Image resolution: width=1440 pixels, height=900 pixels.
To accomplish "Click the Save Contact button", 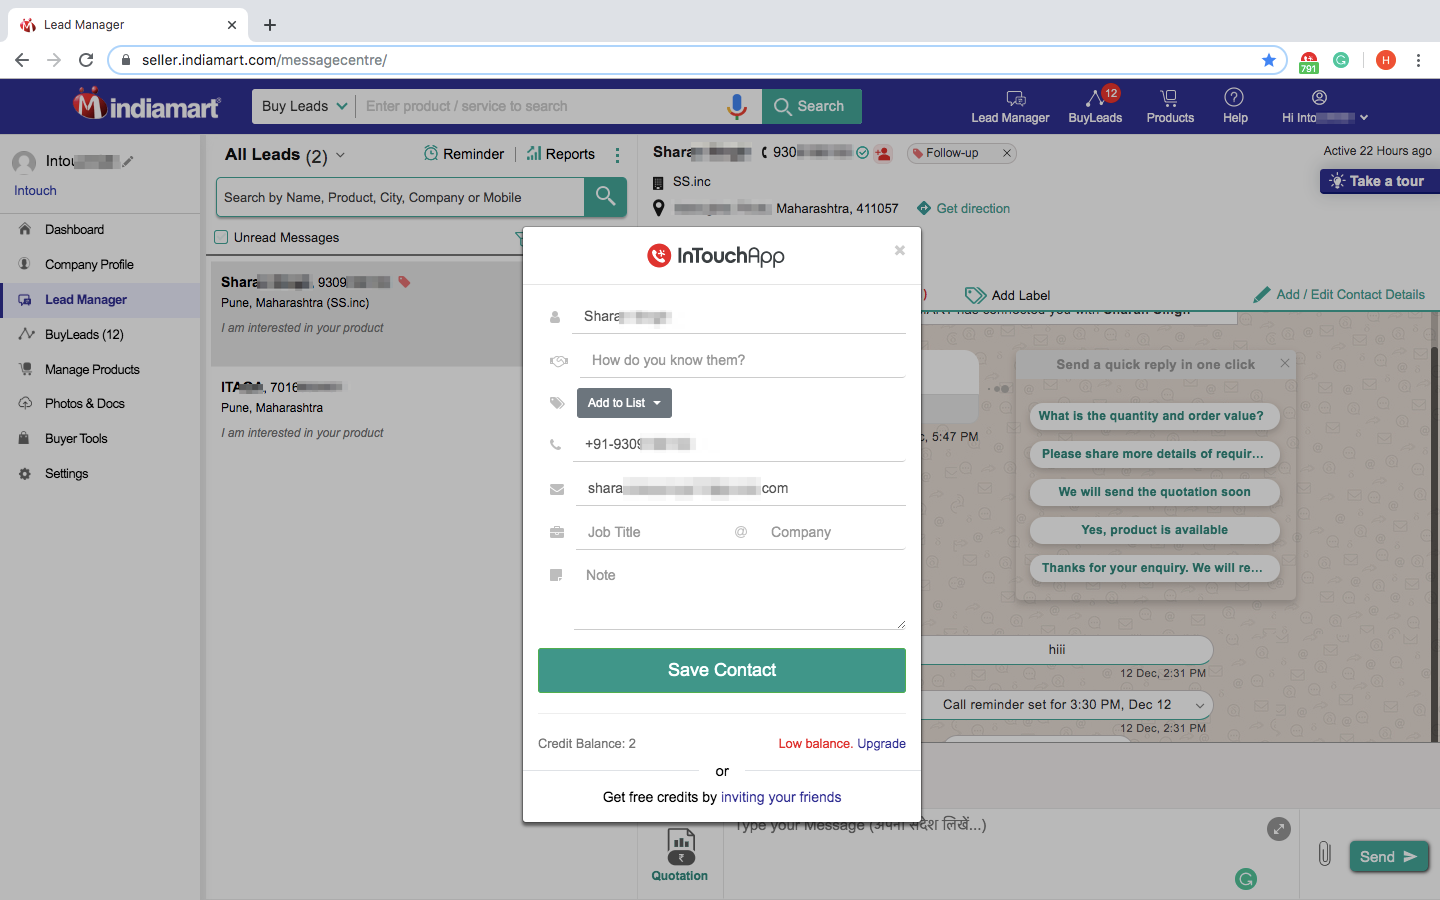I will (722, 670).
